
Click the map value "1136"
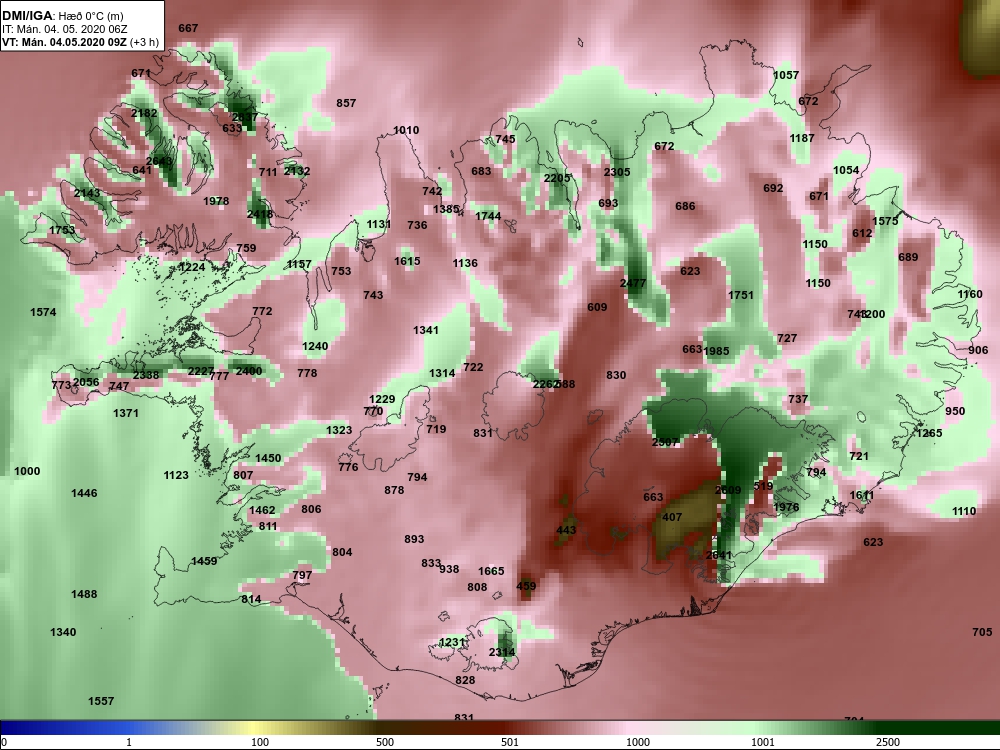tap(465, 263)
